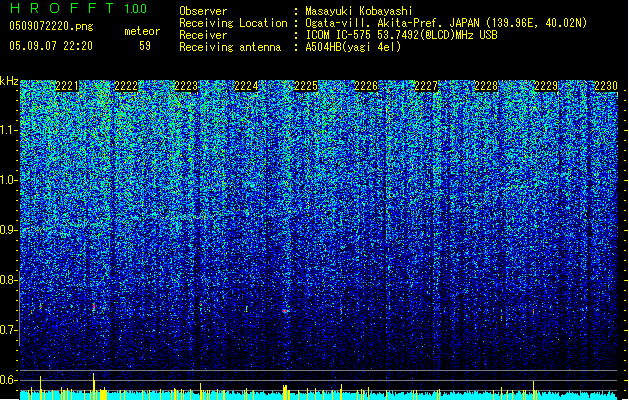
Task: Click the 2228 time marker
Action: click(x=486, y=86)
